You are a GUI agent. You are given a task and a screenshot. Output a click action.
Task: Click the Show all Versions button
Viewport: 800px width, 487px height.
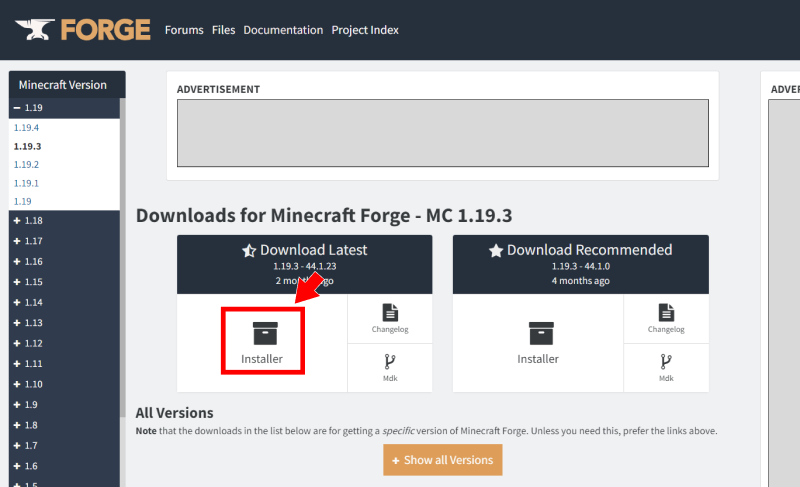point(442,460)
